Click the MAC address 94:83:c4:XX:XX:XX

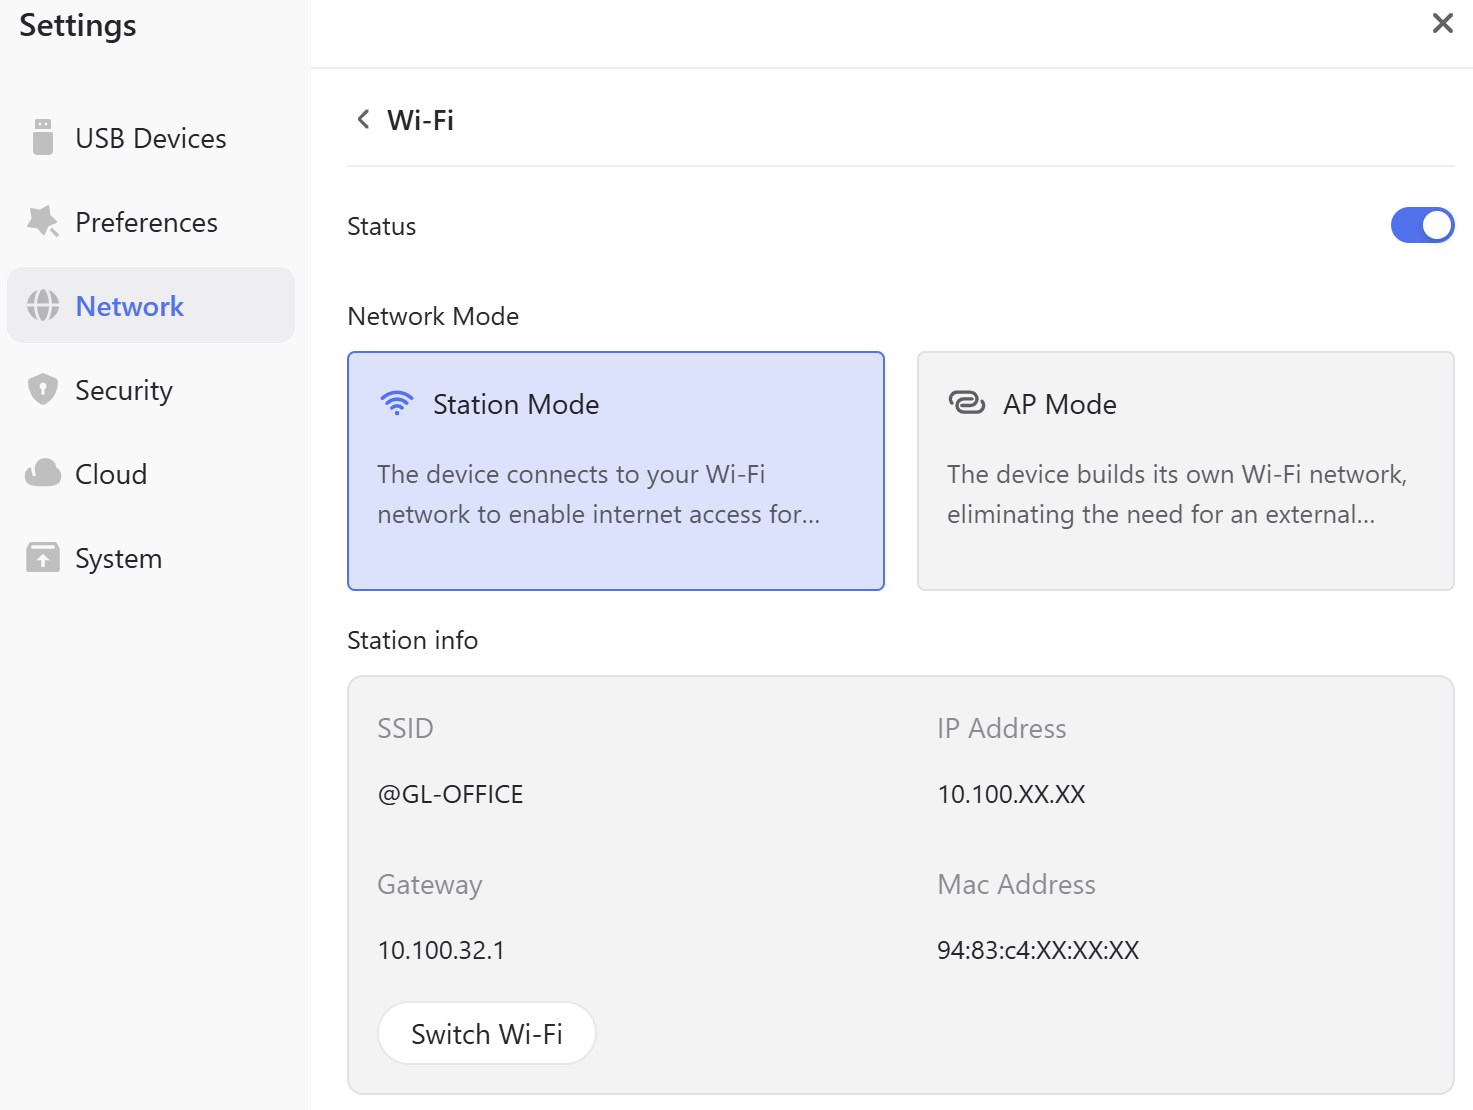[1038, 950]
